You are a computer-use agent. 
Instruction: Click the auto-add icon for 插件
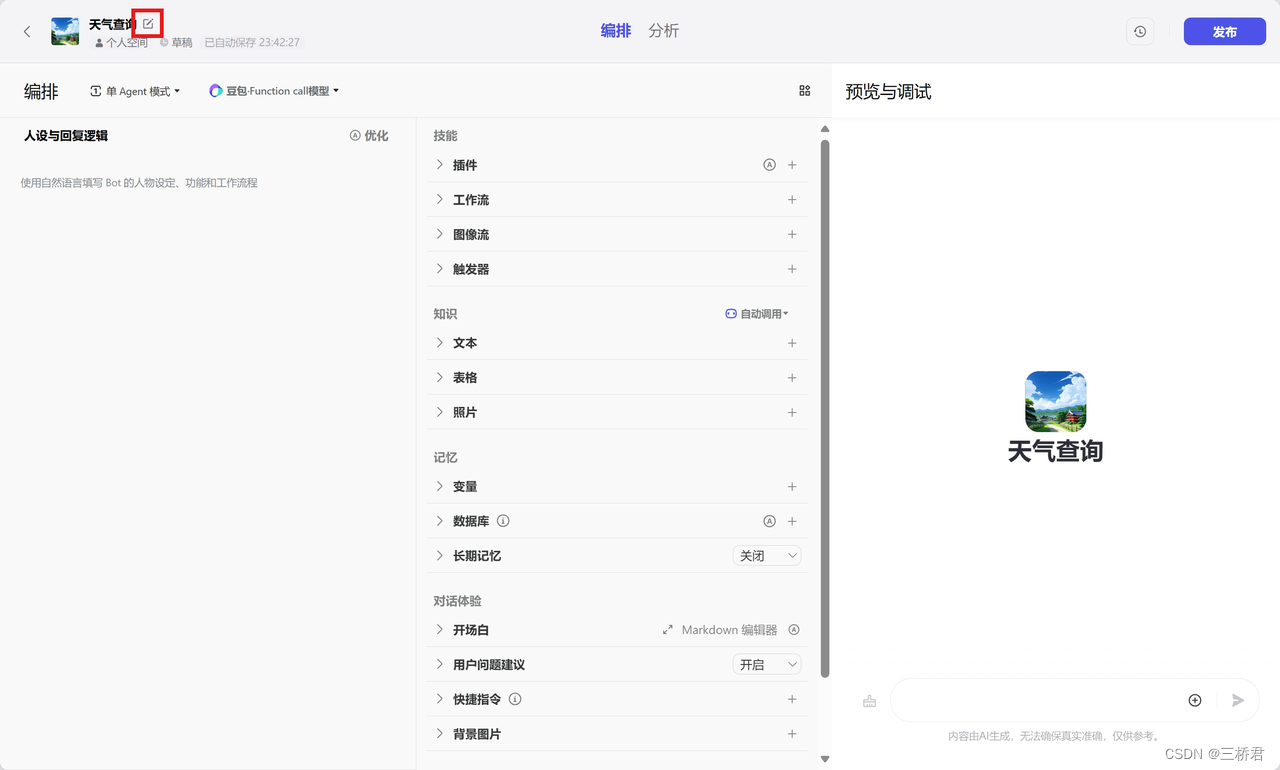pos(769,165)
